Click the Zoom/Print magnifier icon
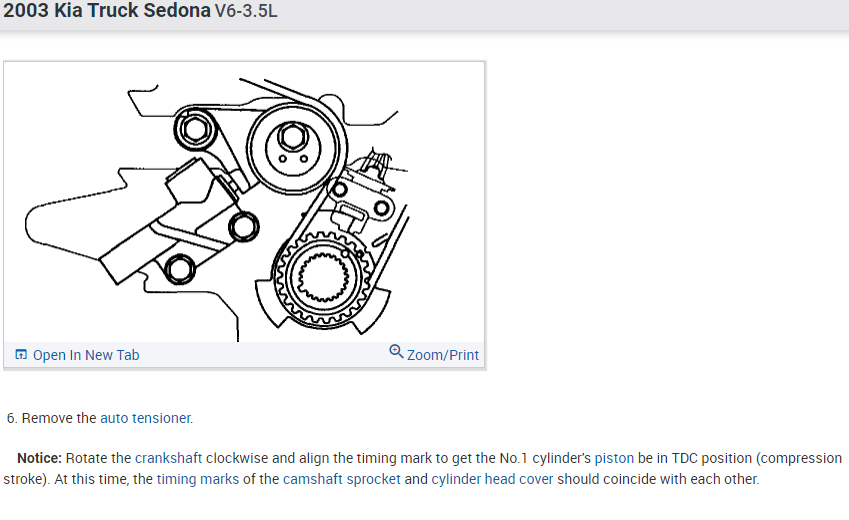Screen dimensions: 849x520 click(x=396, y=352)
